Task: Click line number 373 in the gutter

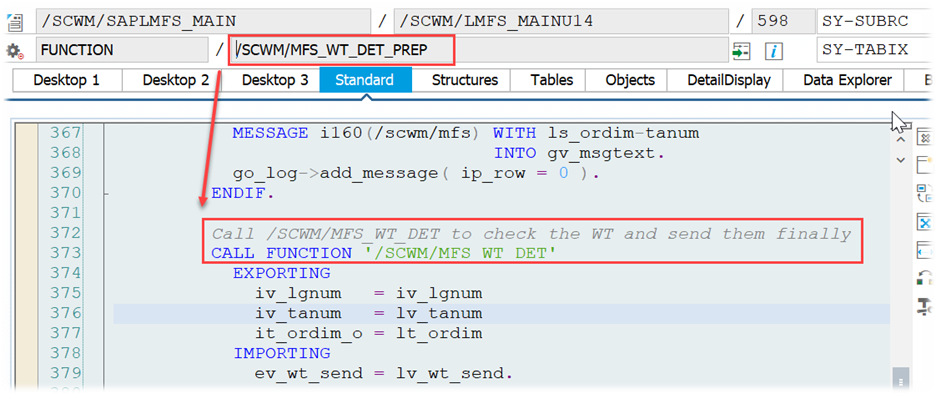Action: 66,253
